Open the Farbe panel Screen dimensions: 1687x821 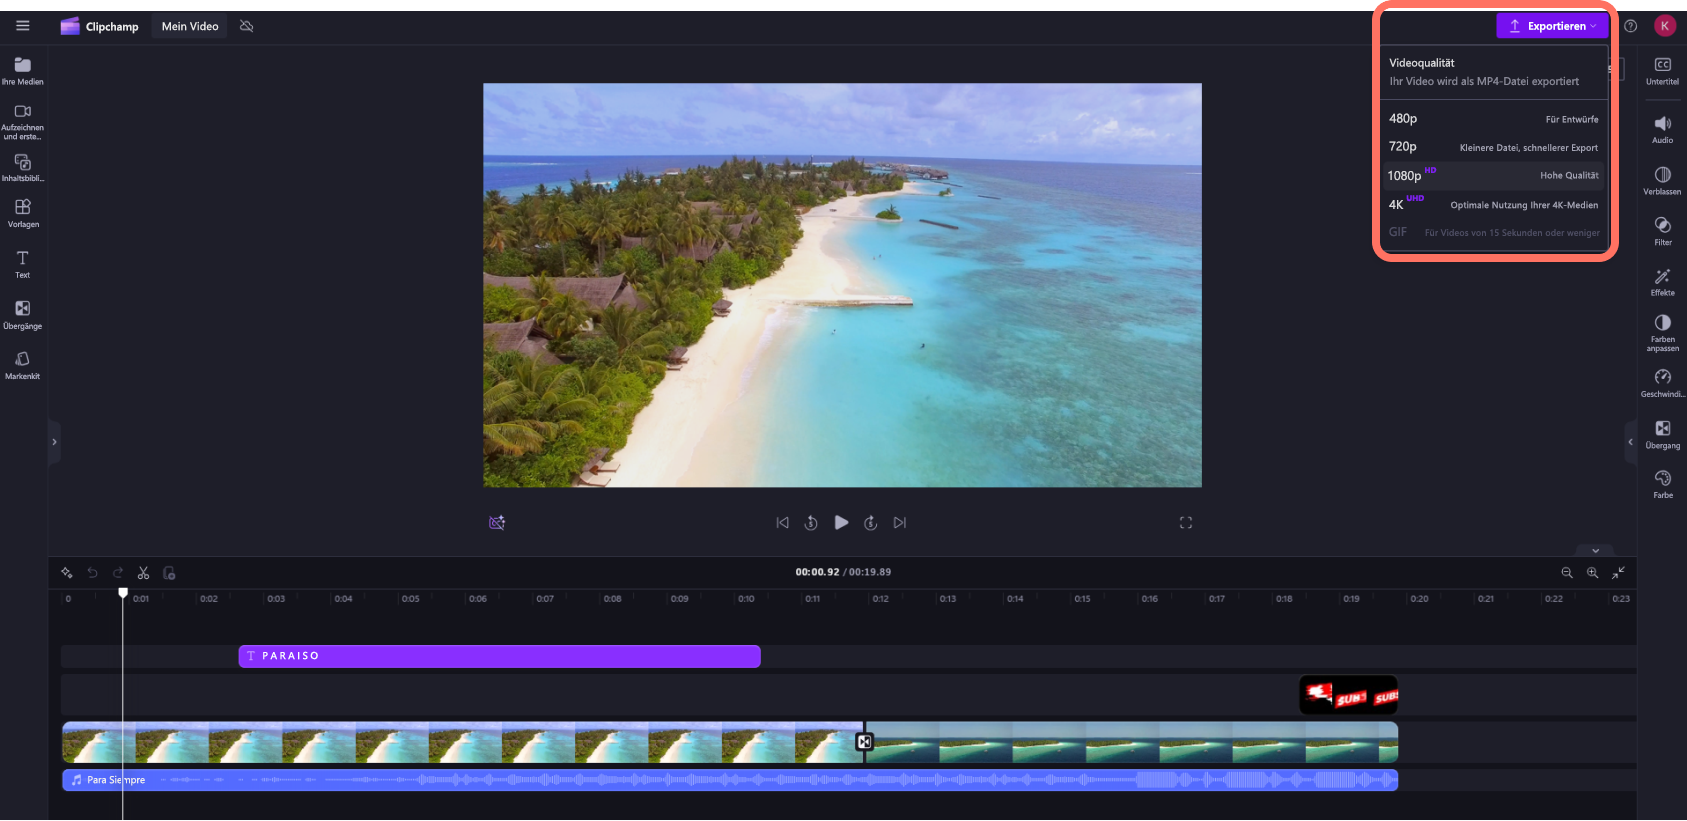[x=1662, y=484]
